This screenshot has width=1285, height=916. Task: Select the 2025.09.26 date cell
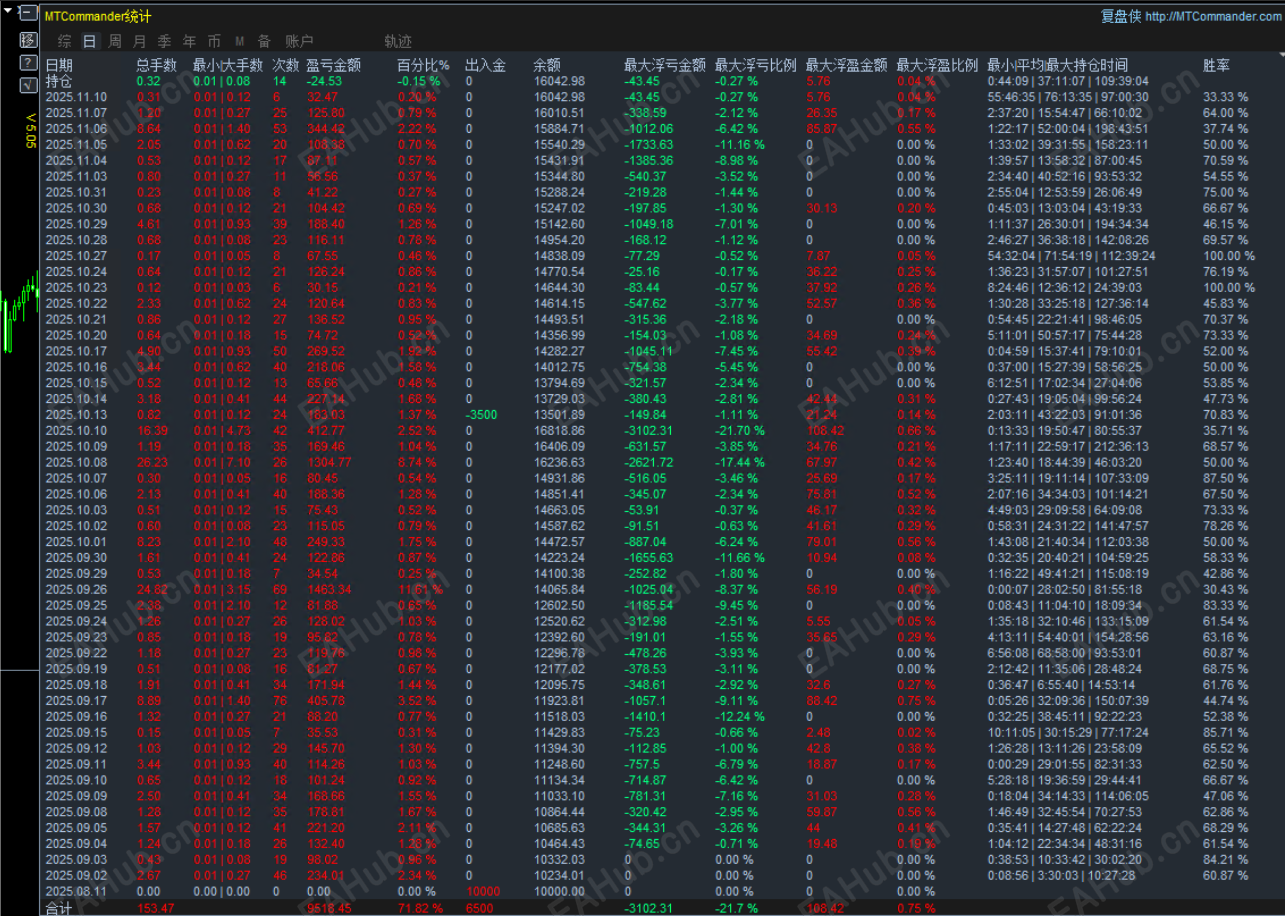pos(76,590)
